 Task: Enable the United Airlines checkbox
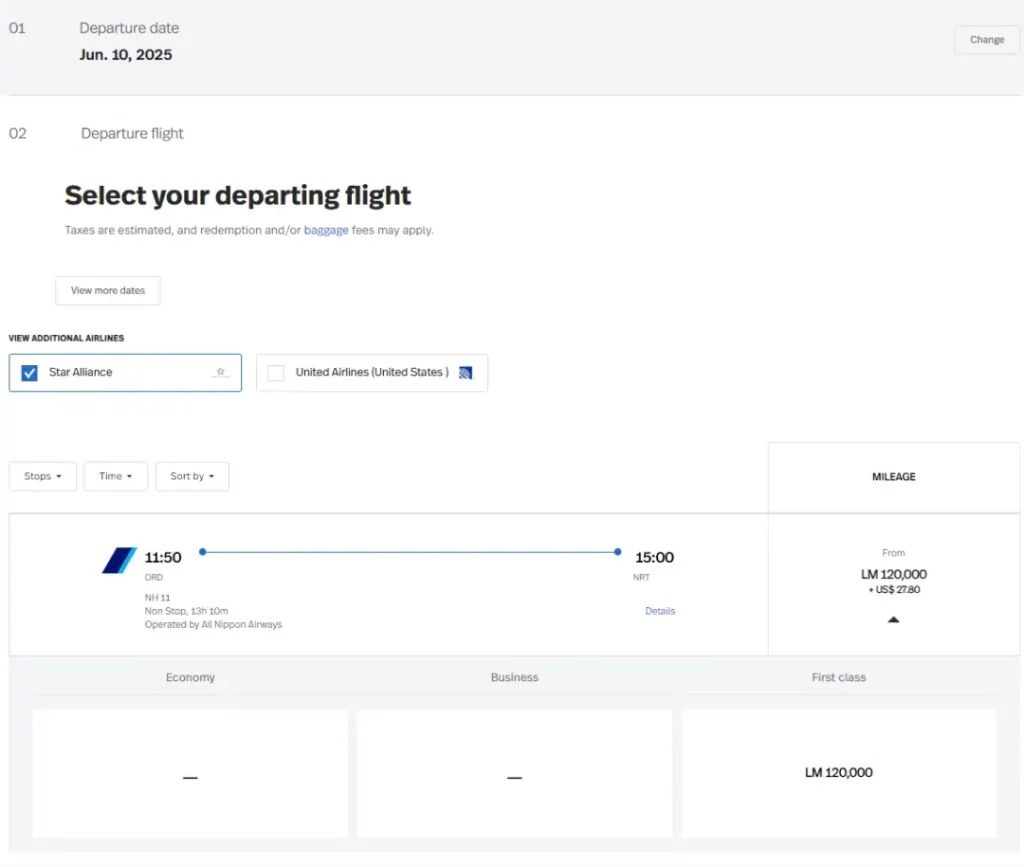[276, 373]
